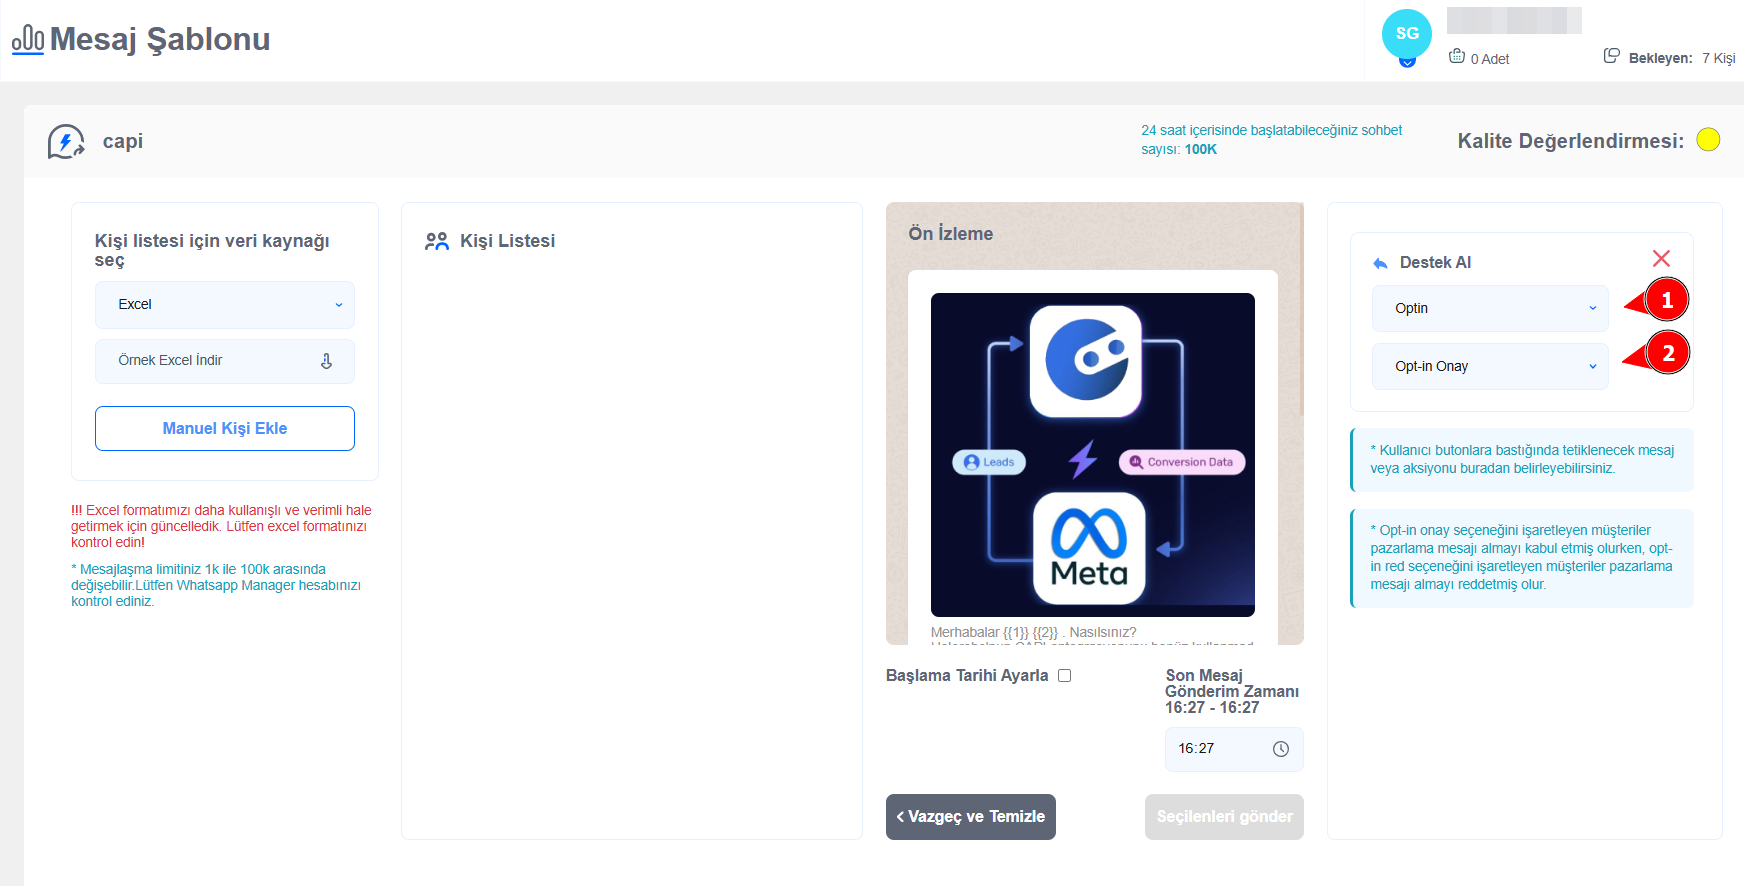Enable the Başlama Tarihi Ayarla checkbox
1744x886 pixels.
click(x=1064, y=676)
